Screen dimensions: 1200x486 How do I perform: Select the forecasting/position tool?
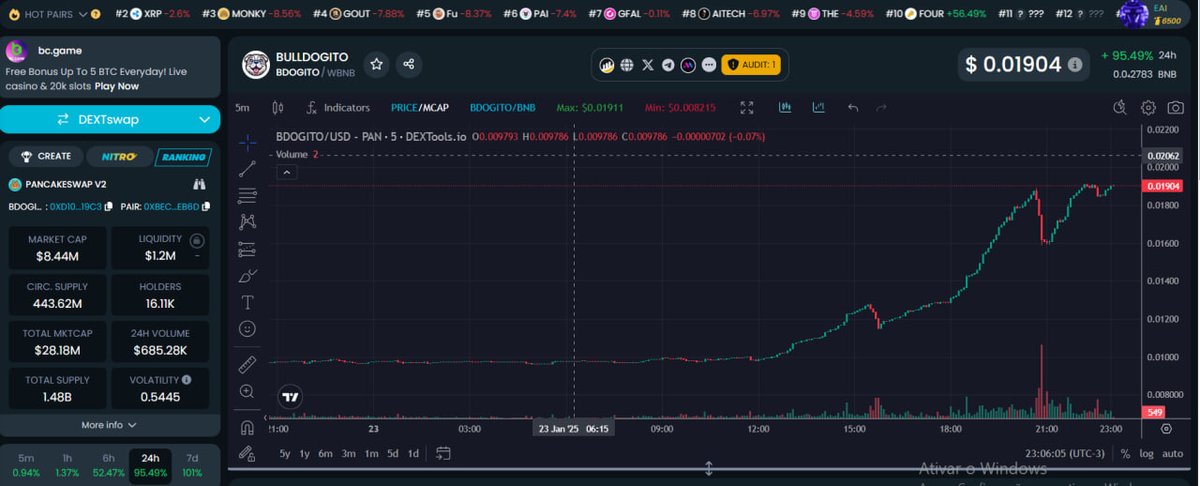click(247, 249)
